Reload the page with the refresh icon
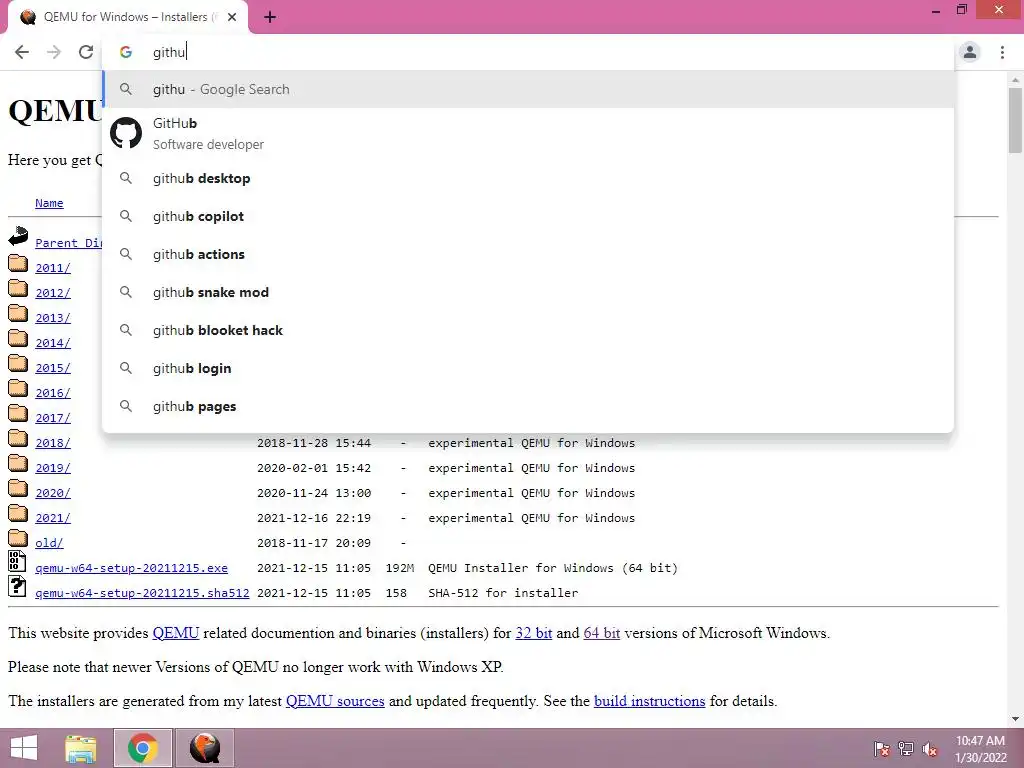Image resolution: width=1024 pixels, height=768 pixels. click(86, 52)
